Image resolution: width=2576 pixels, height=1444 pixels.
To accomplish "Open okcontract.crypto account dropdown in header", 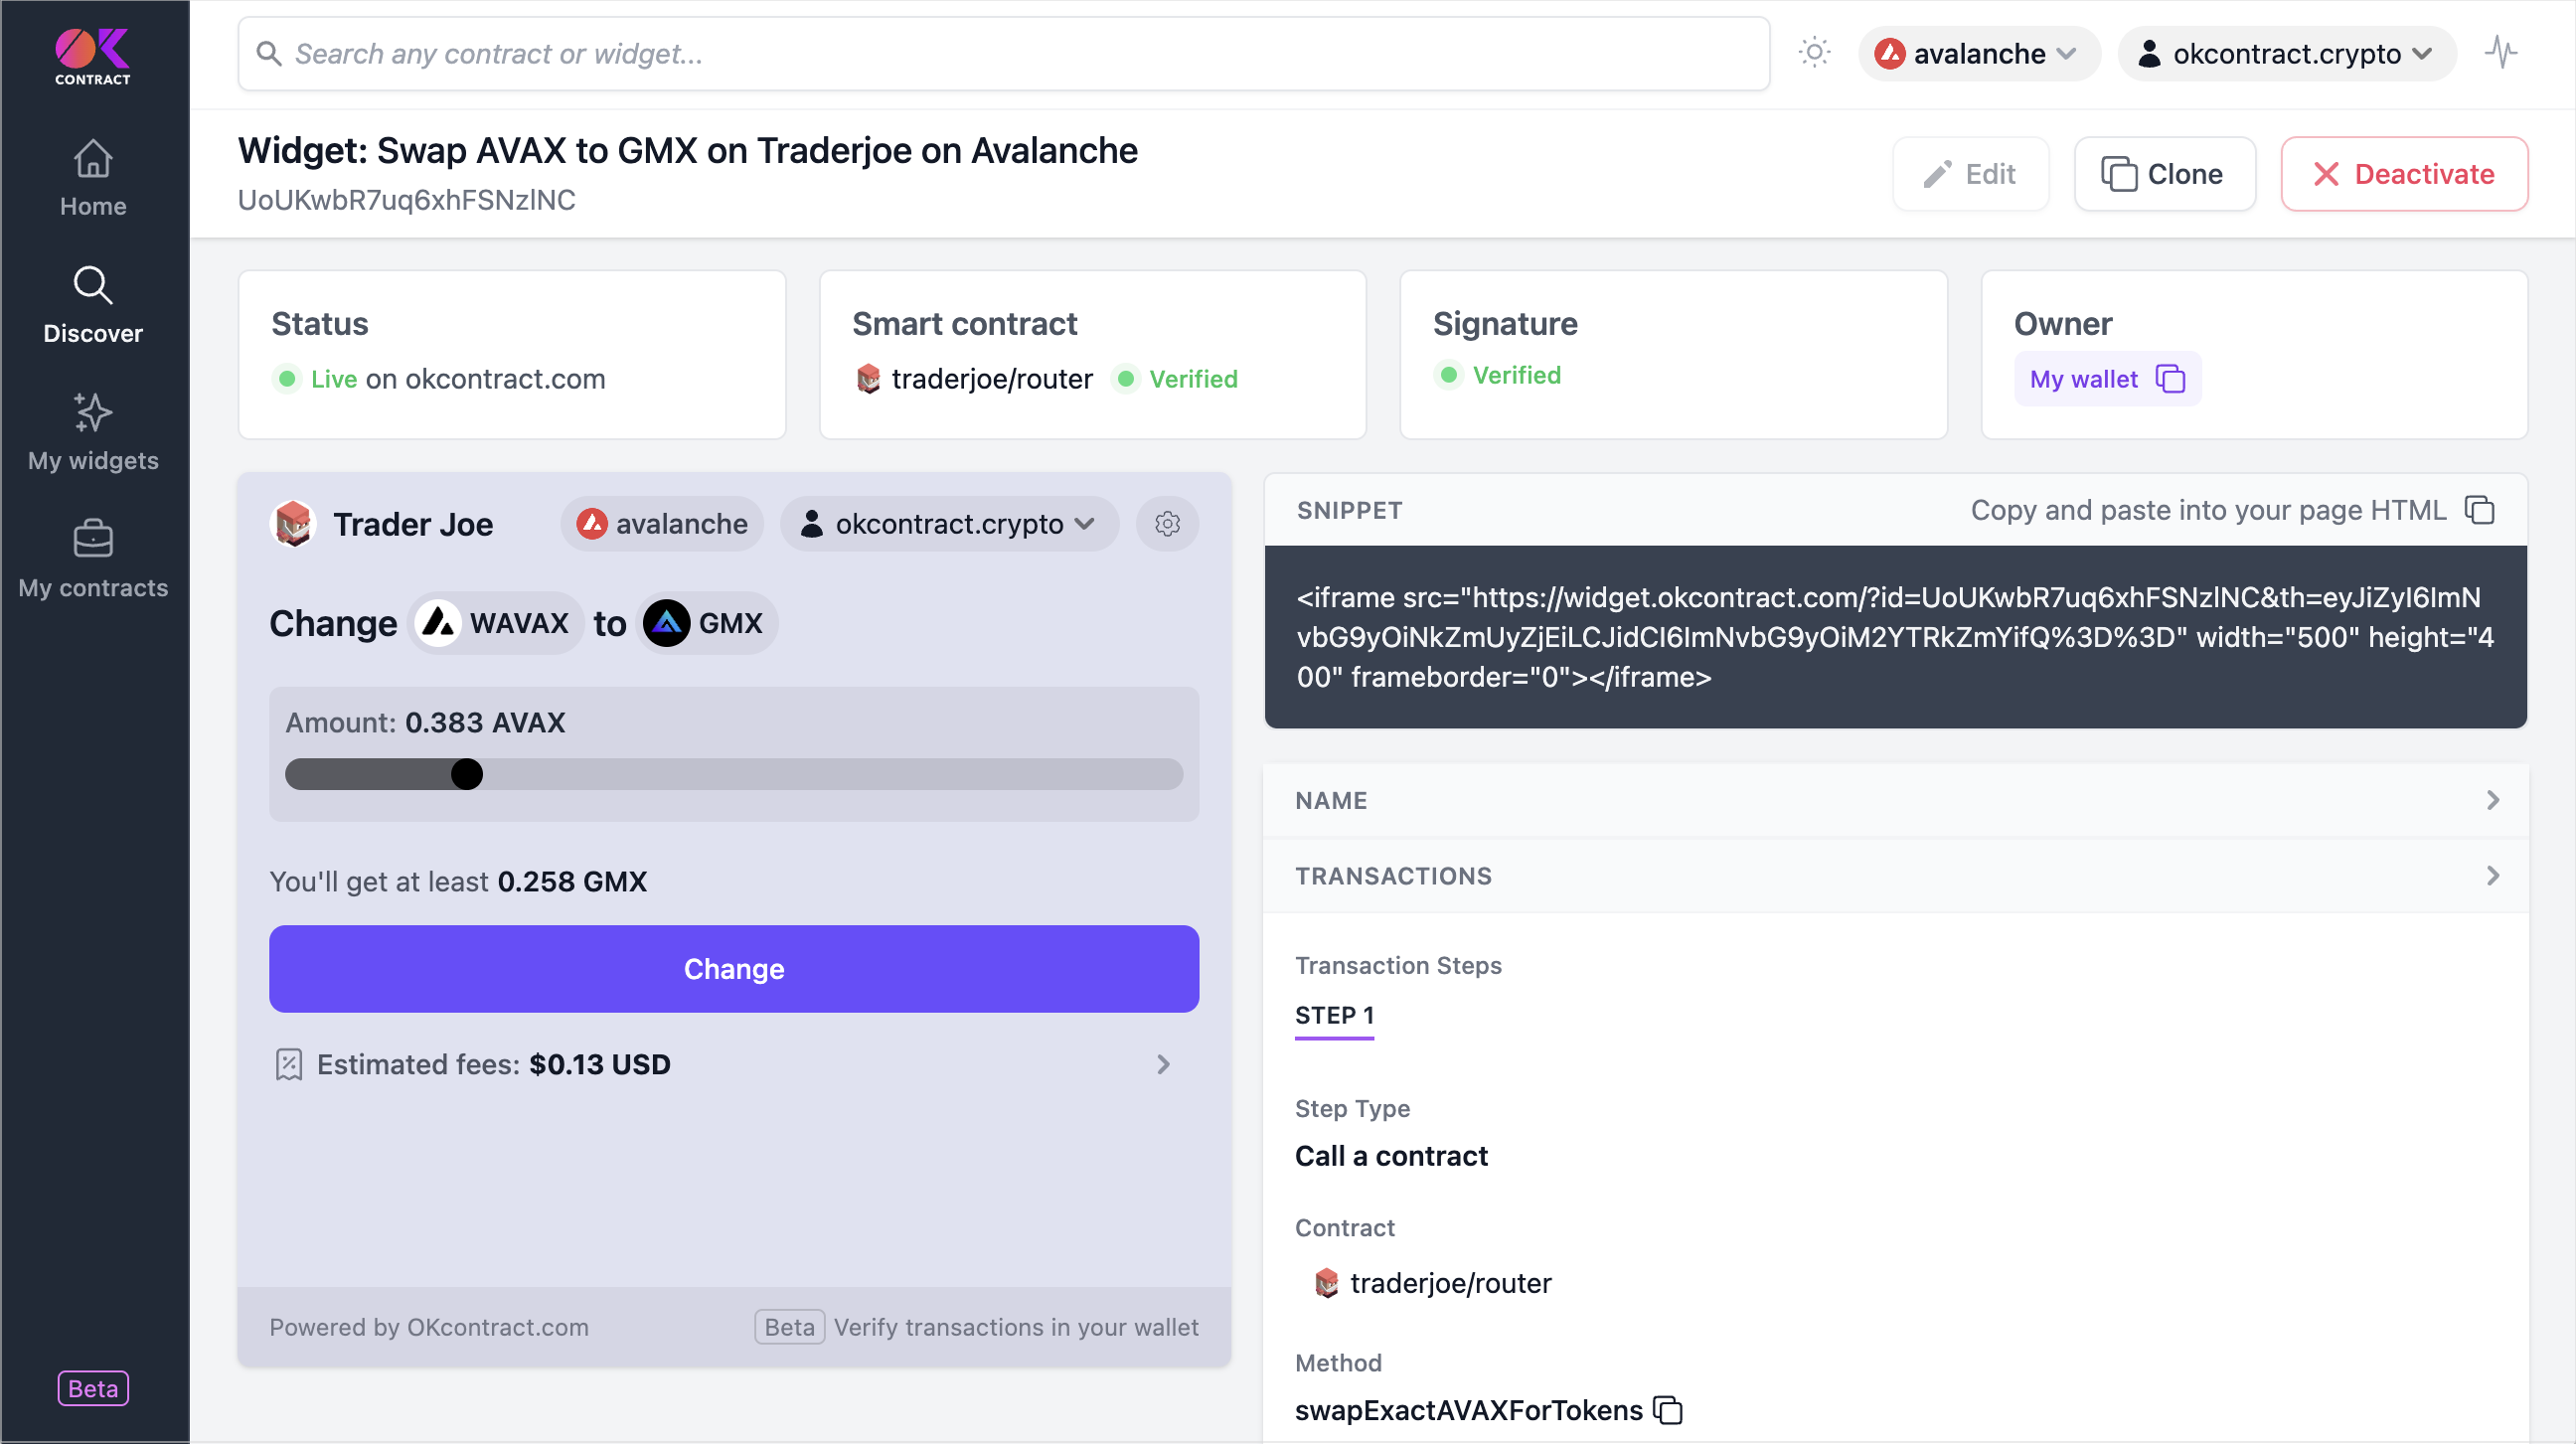I will [2286, 53].
